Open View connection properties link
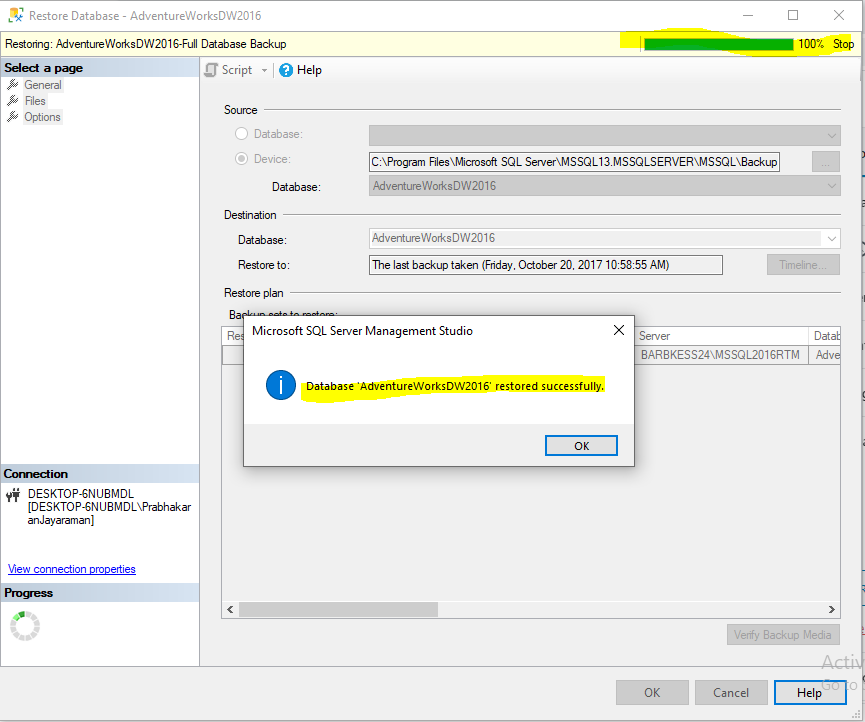This screenshot has height=722, width=865. 72,569
